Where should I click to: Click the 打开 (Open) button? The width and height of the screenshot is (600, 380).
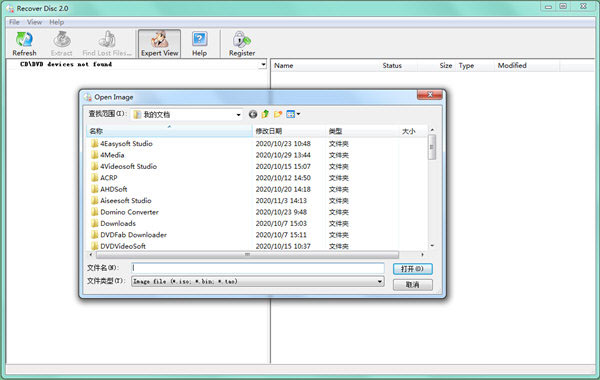[x=412, y=269]
